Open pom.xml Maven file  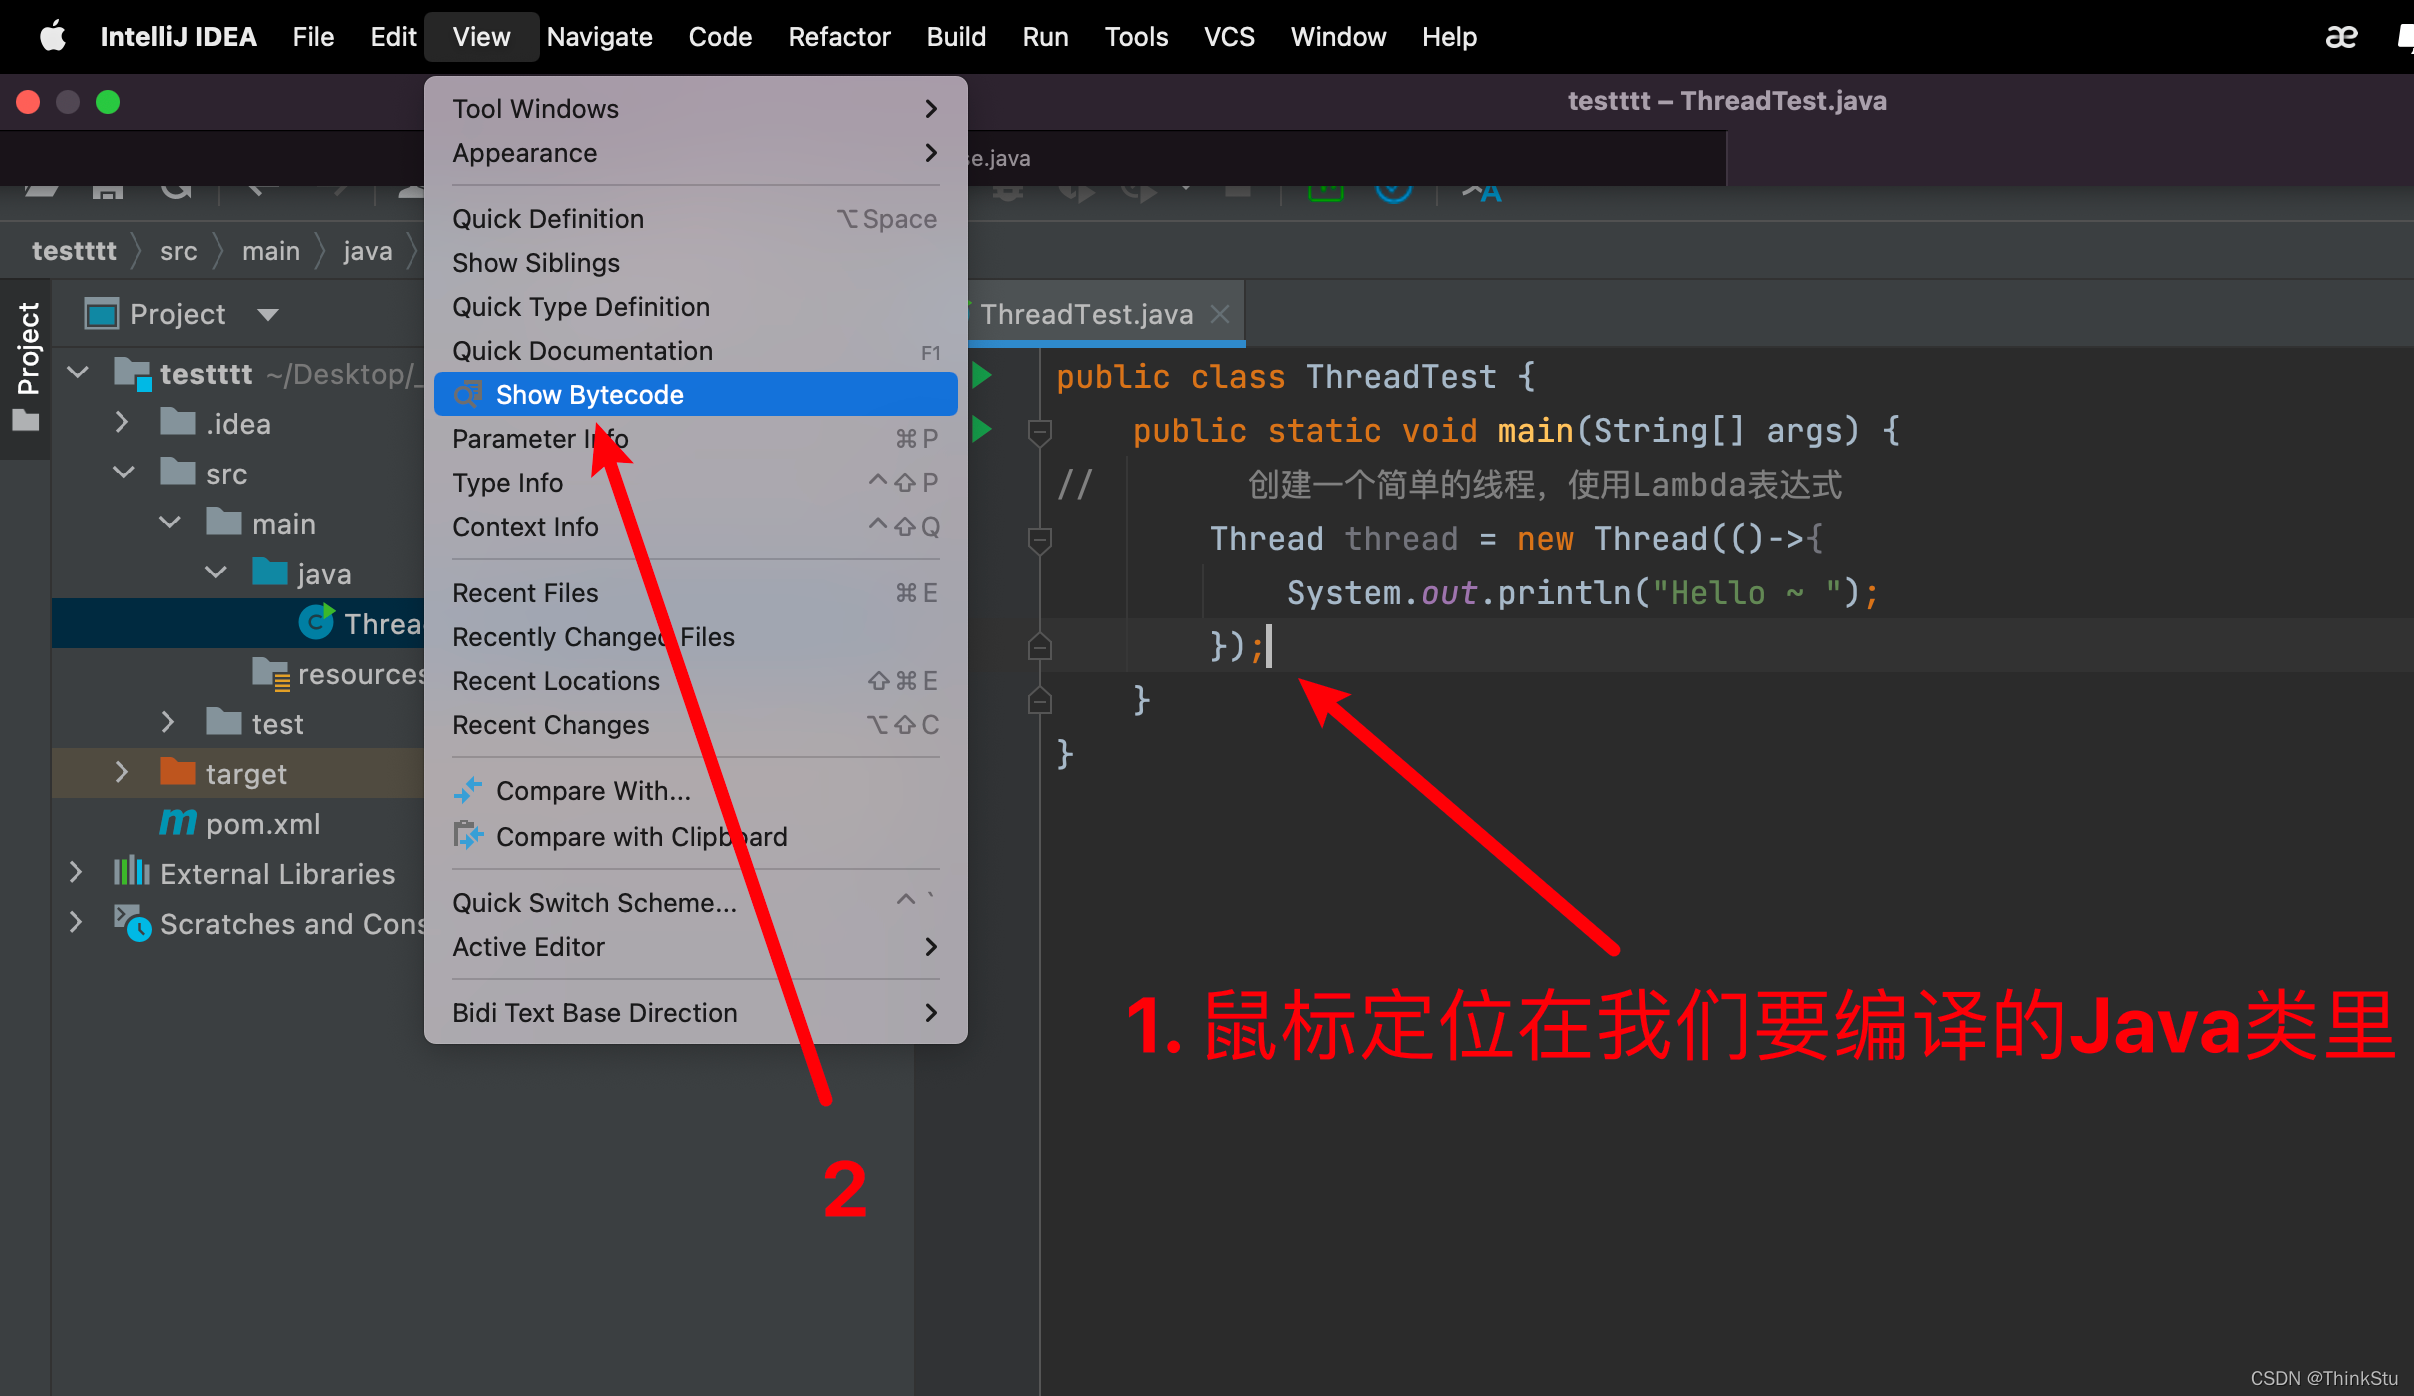point(262,824)
